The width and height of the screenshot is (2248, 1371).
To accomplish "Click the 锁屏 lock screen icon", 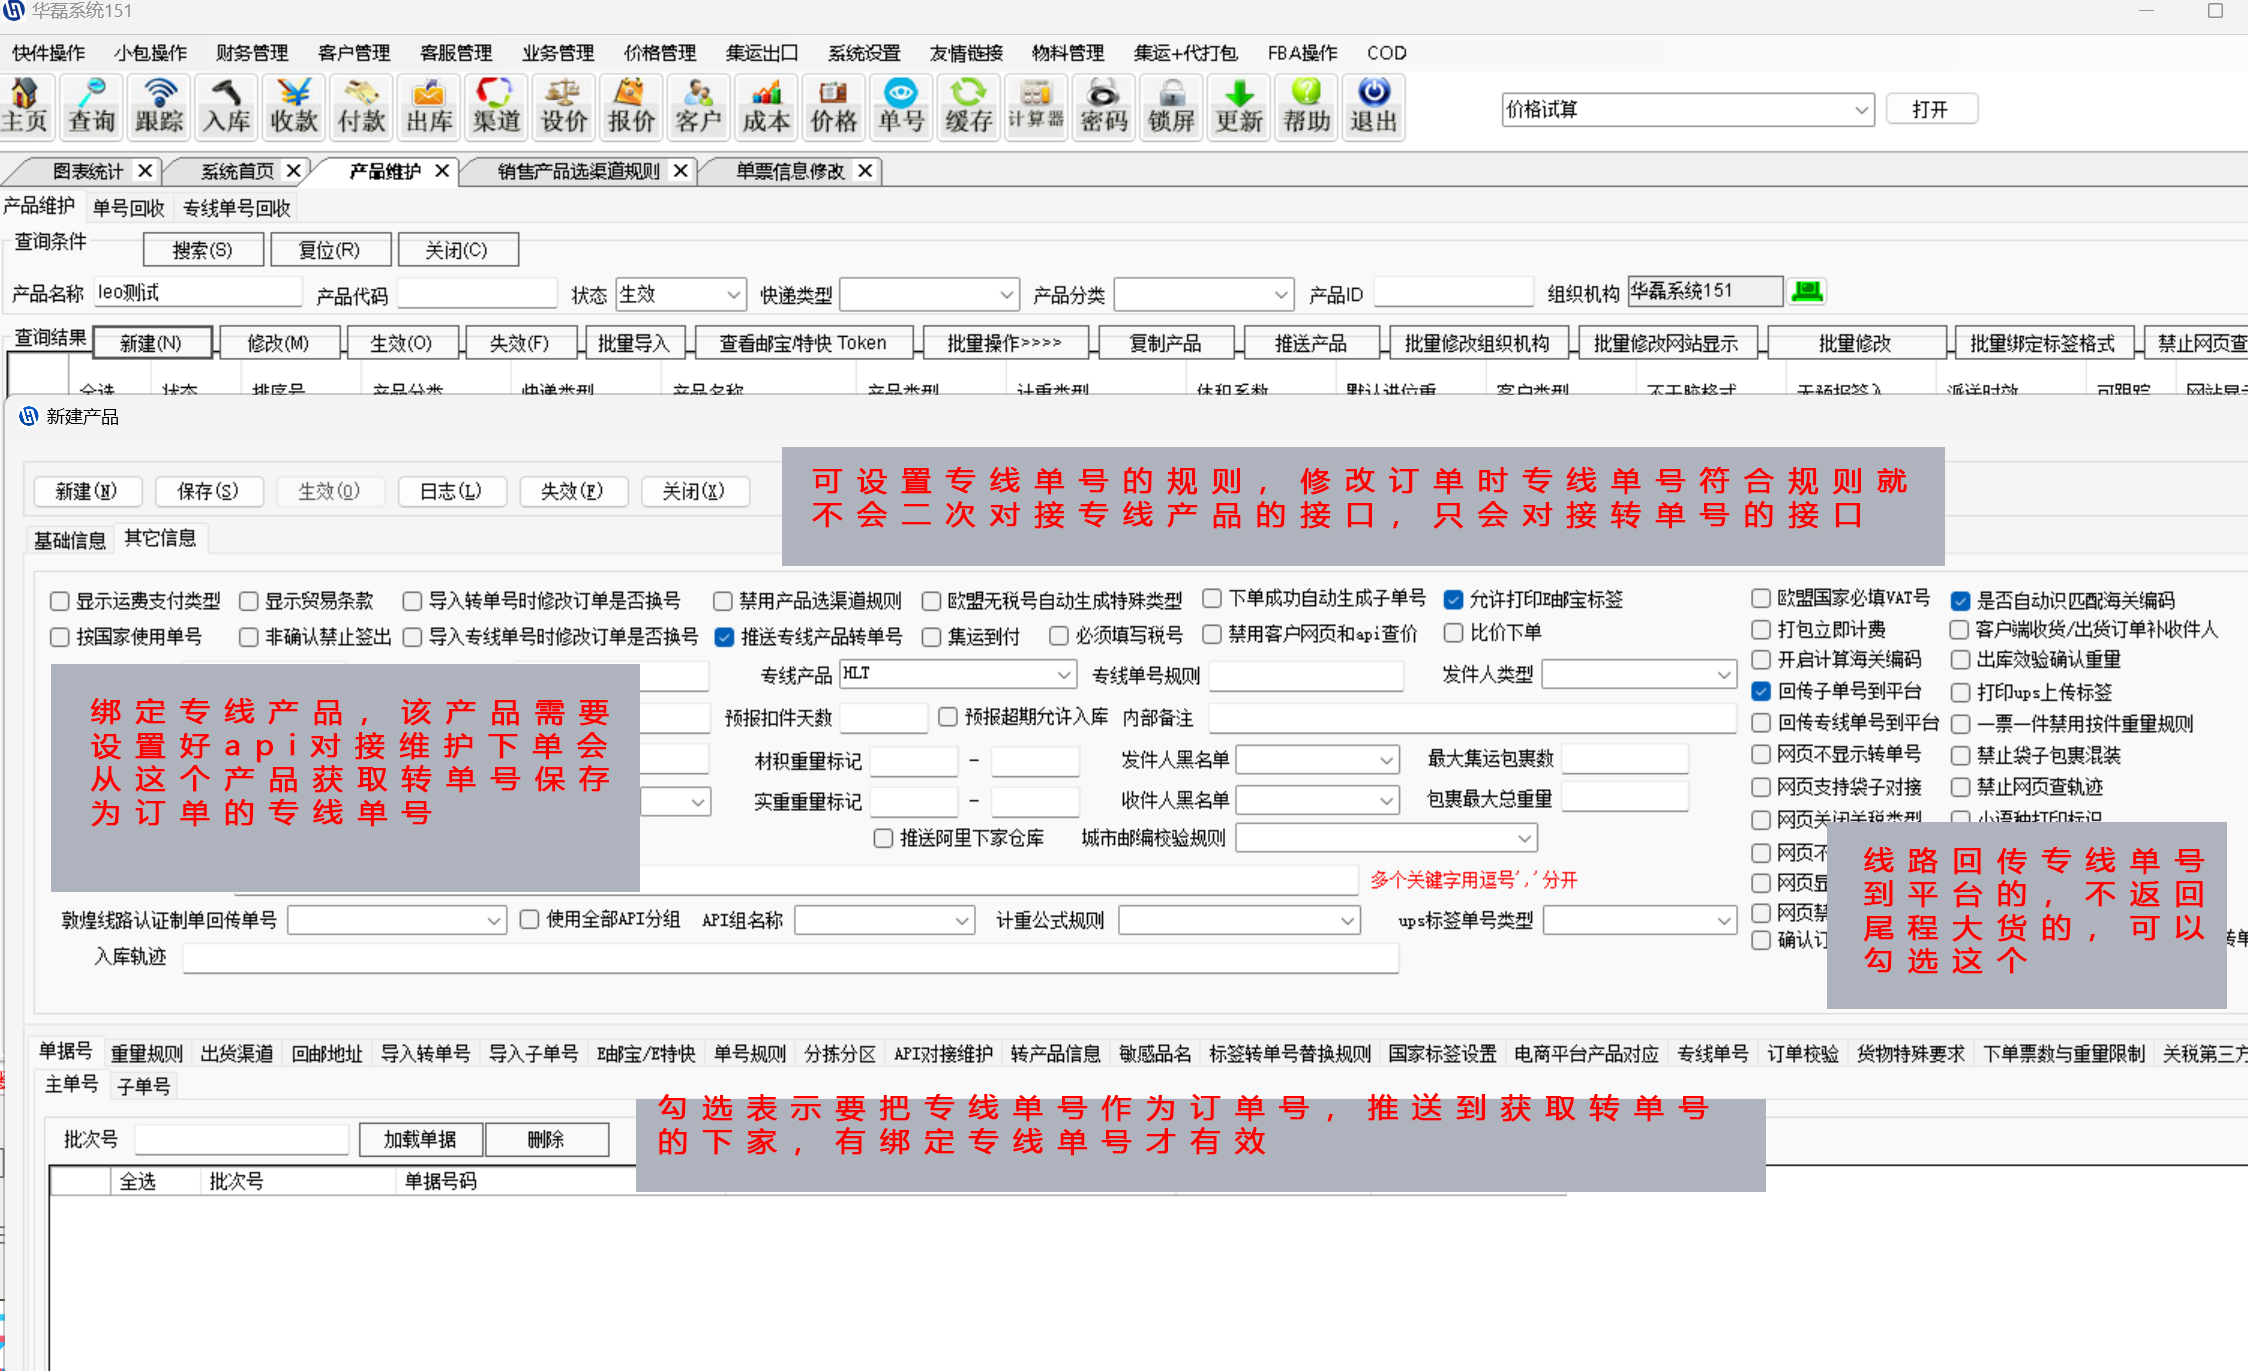I will coord(1171,106).
